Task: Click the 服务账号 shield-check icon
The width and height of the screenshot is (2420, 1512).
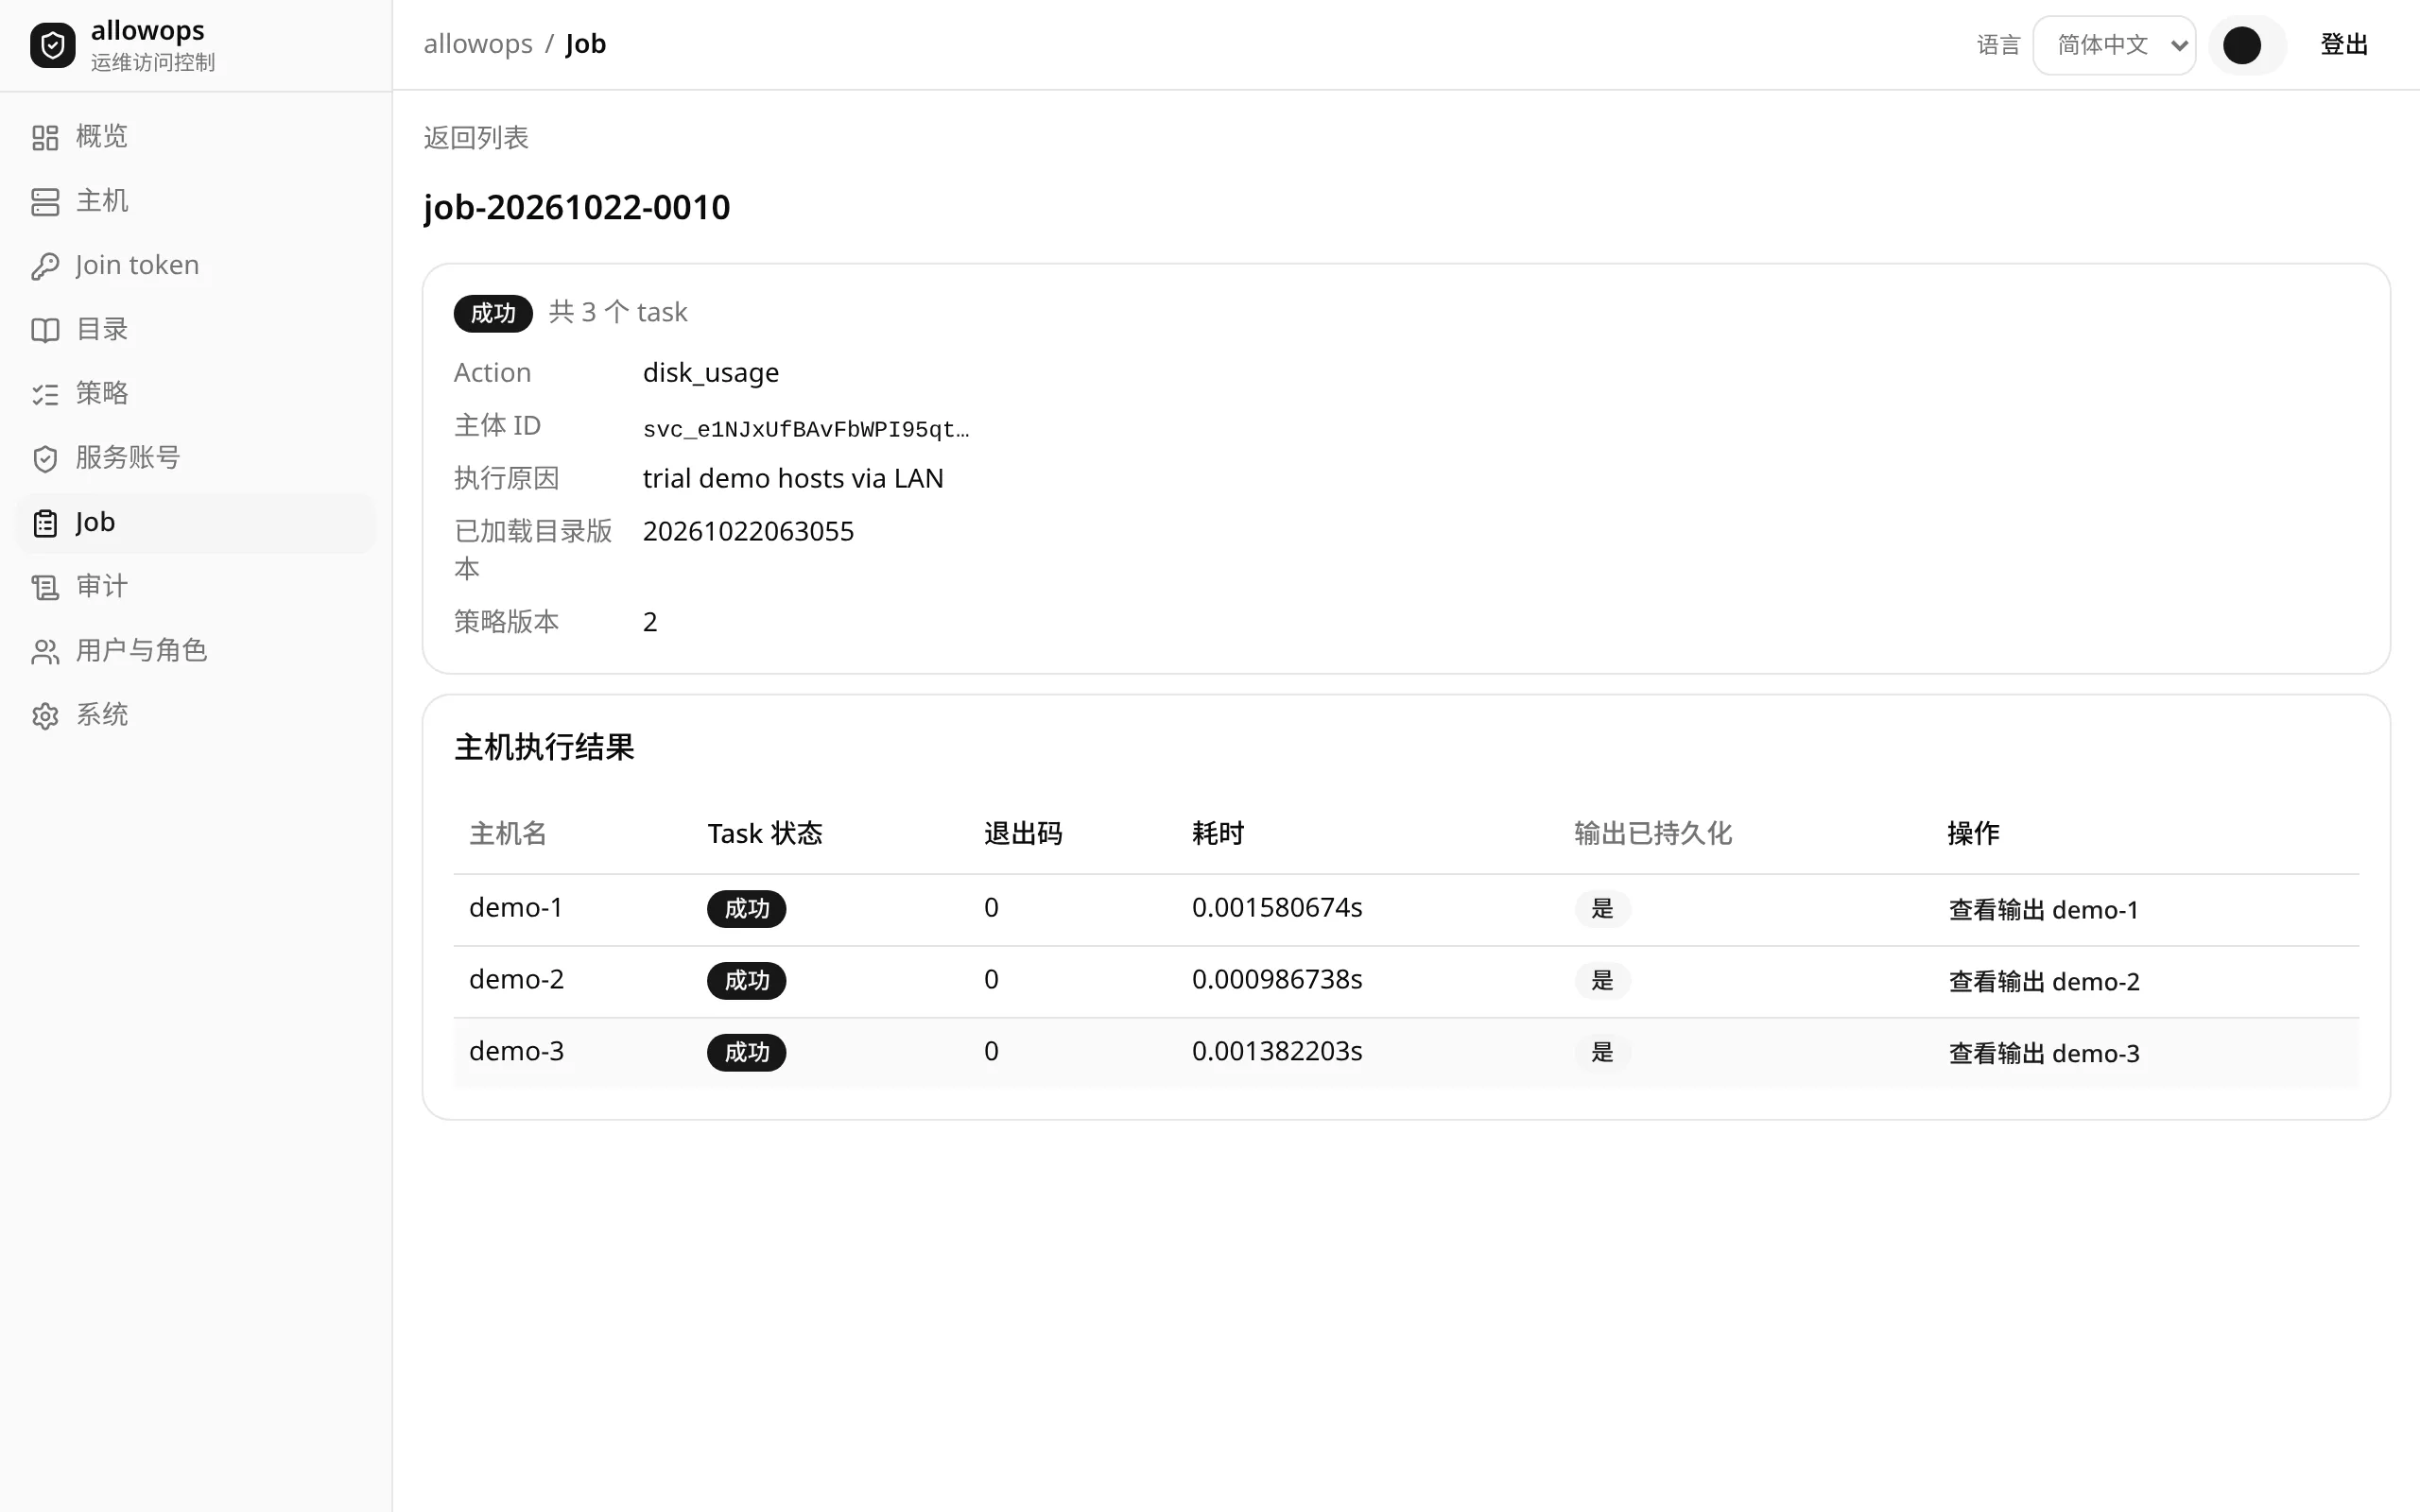Action: click(x=45, y=458)
